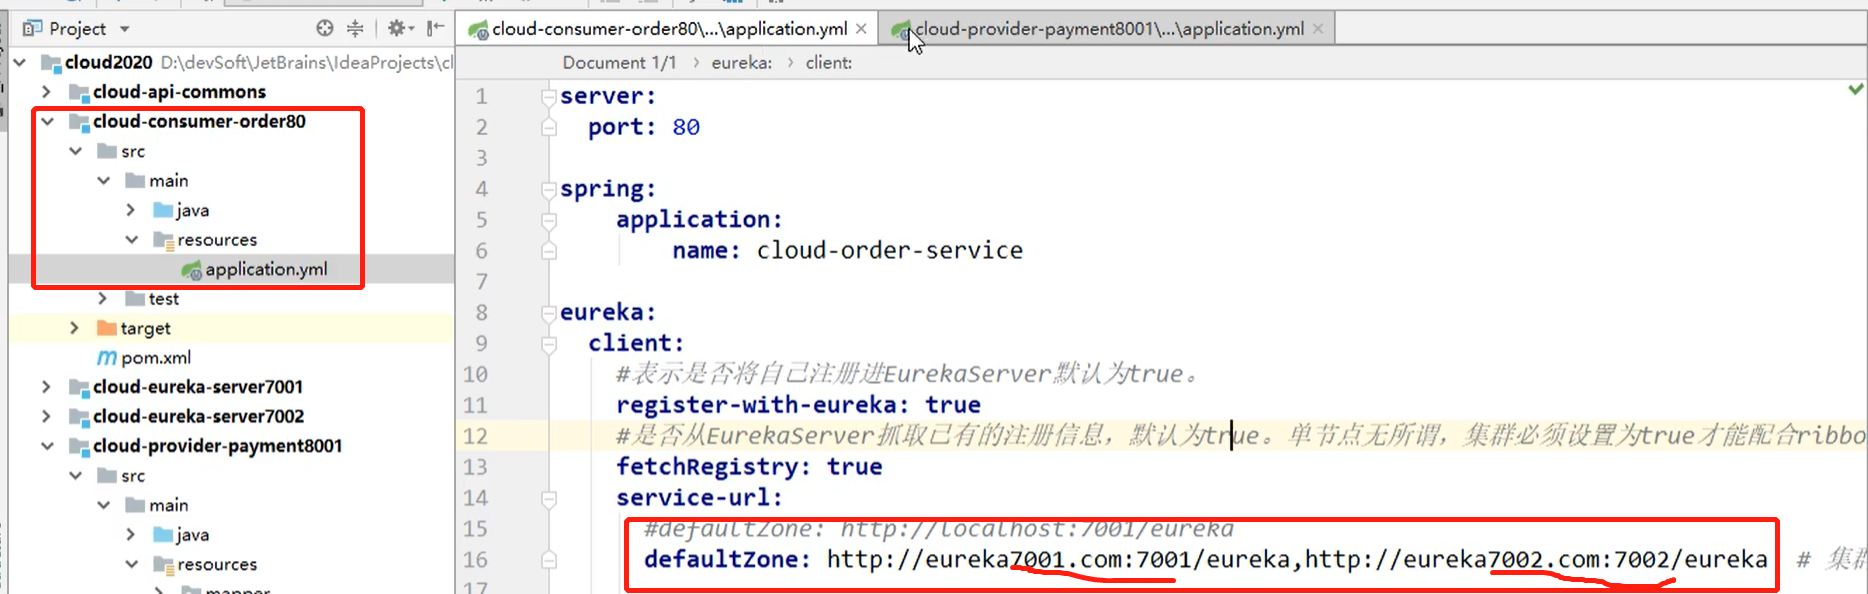Expand the target folder
Image resolution: width=1868 pixels, height=594 pixels.
pyautogui.click(x=75, y=328)
